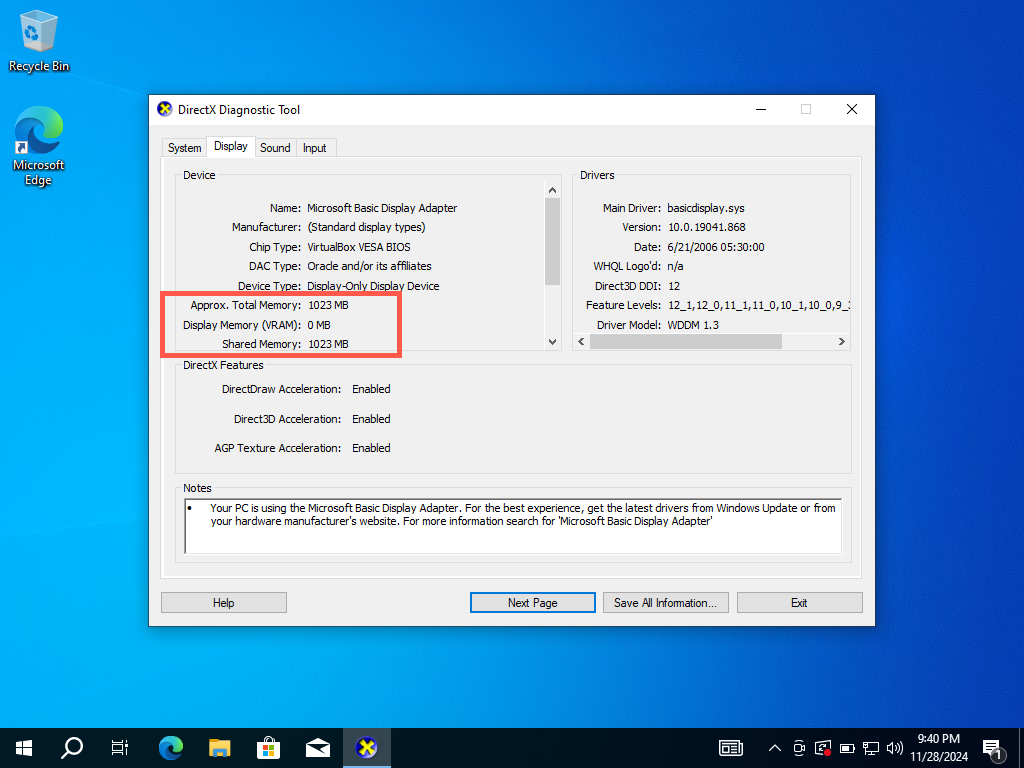Open File Explorer from the taskbar
The width and height of the screenshot is (1024, 768).
(220, 747)
